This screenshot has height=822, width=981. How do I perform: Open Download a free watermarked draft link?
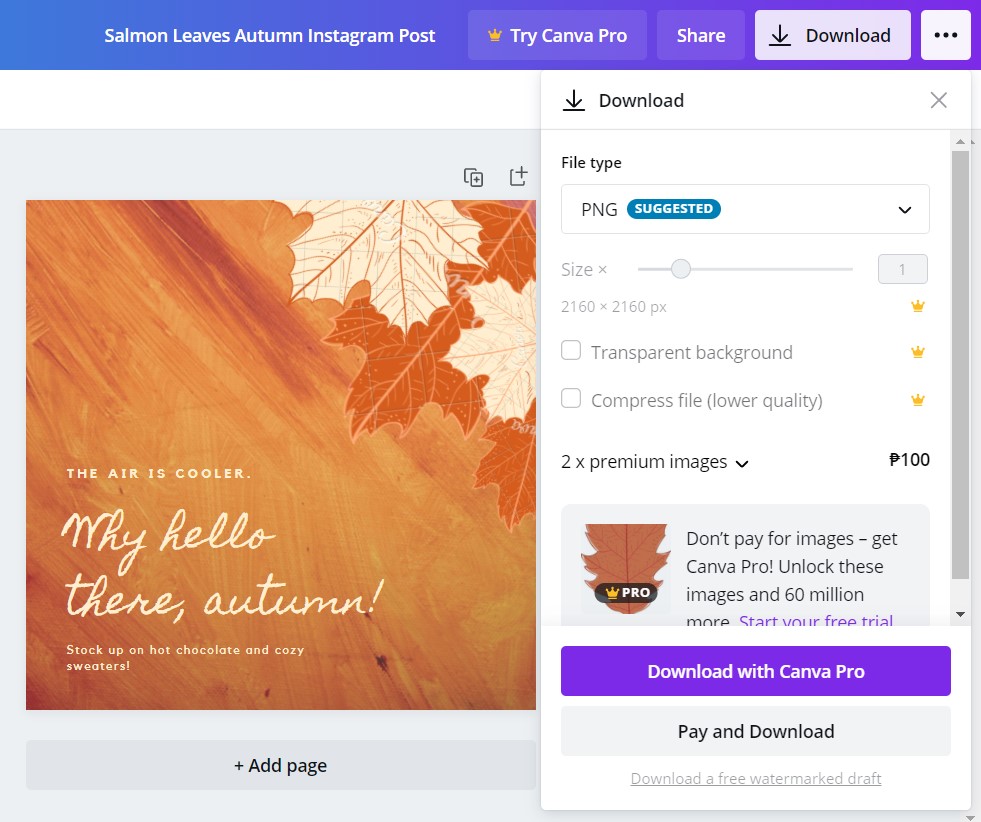click(755, 779)
